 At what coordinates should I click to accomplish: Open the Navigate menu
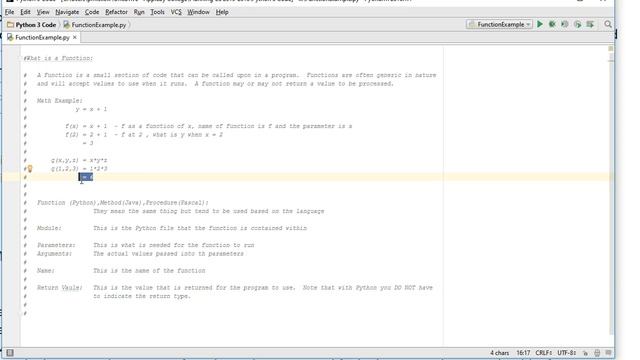coord(67,12)
